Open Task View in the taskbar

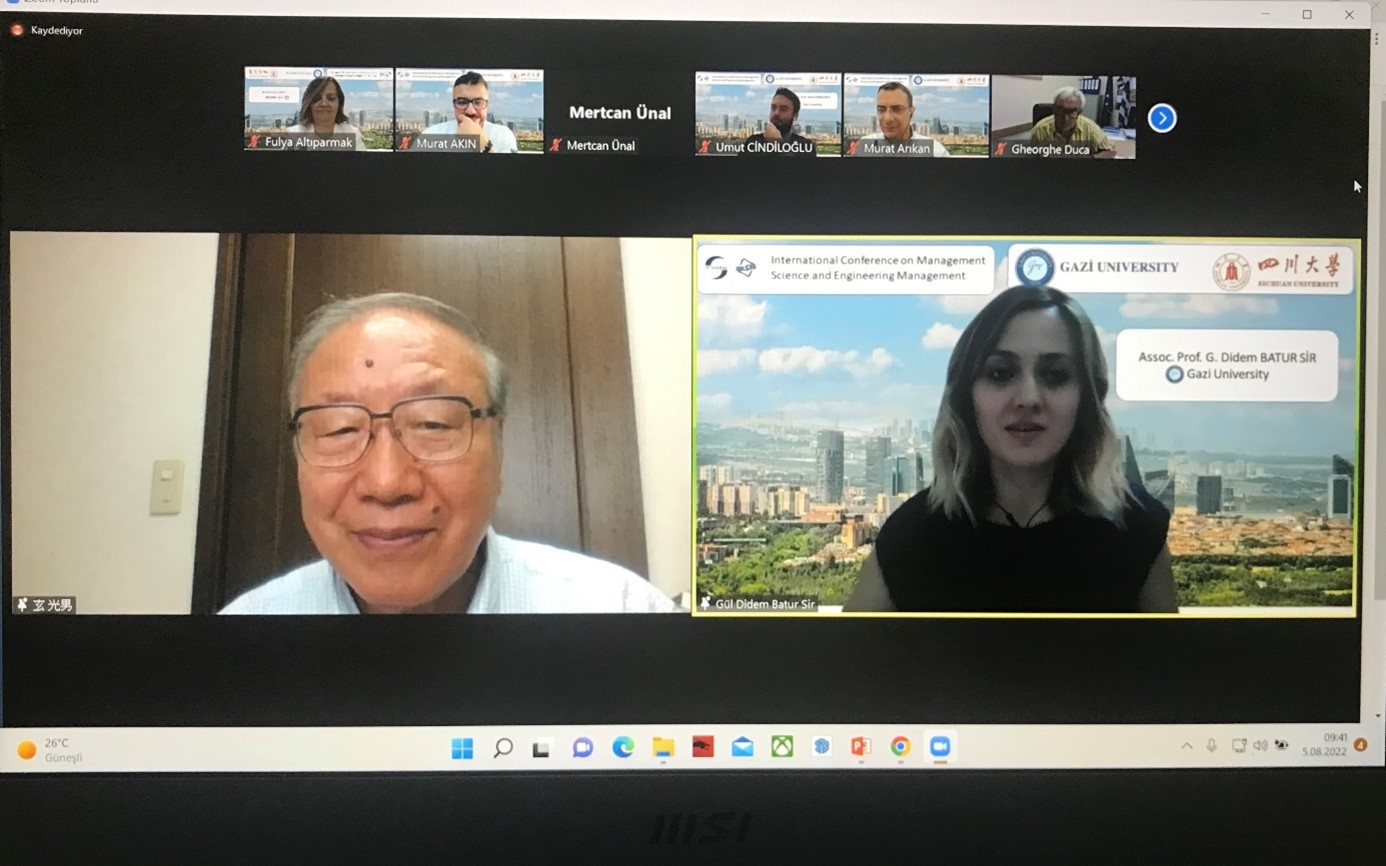pyautogui.click(x=542, y=748)
